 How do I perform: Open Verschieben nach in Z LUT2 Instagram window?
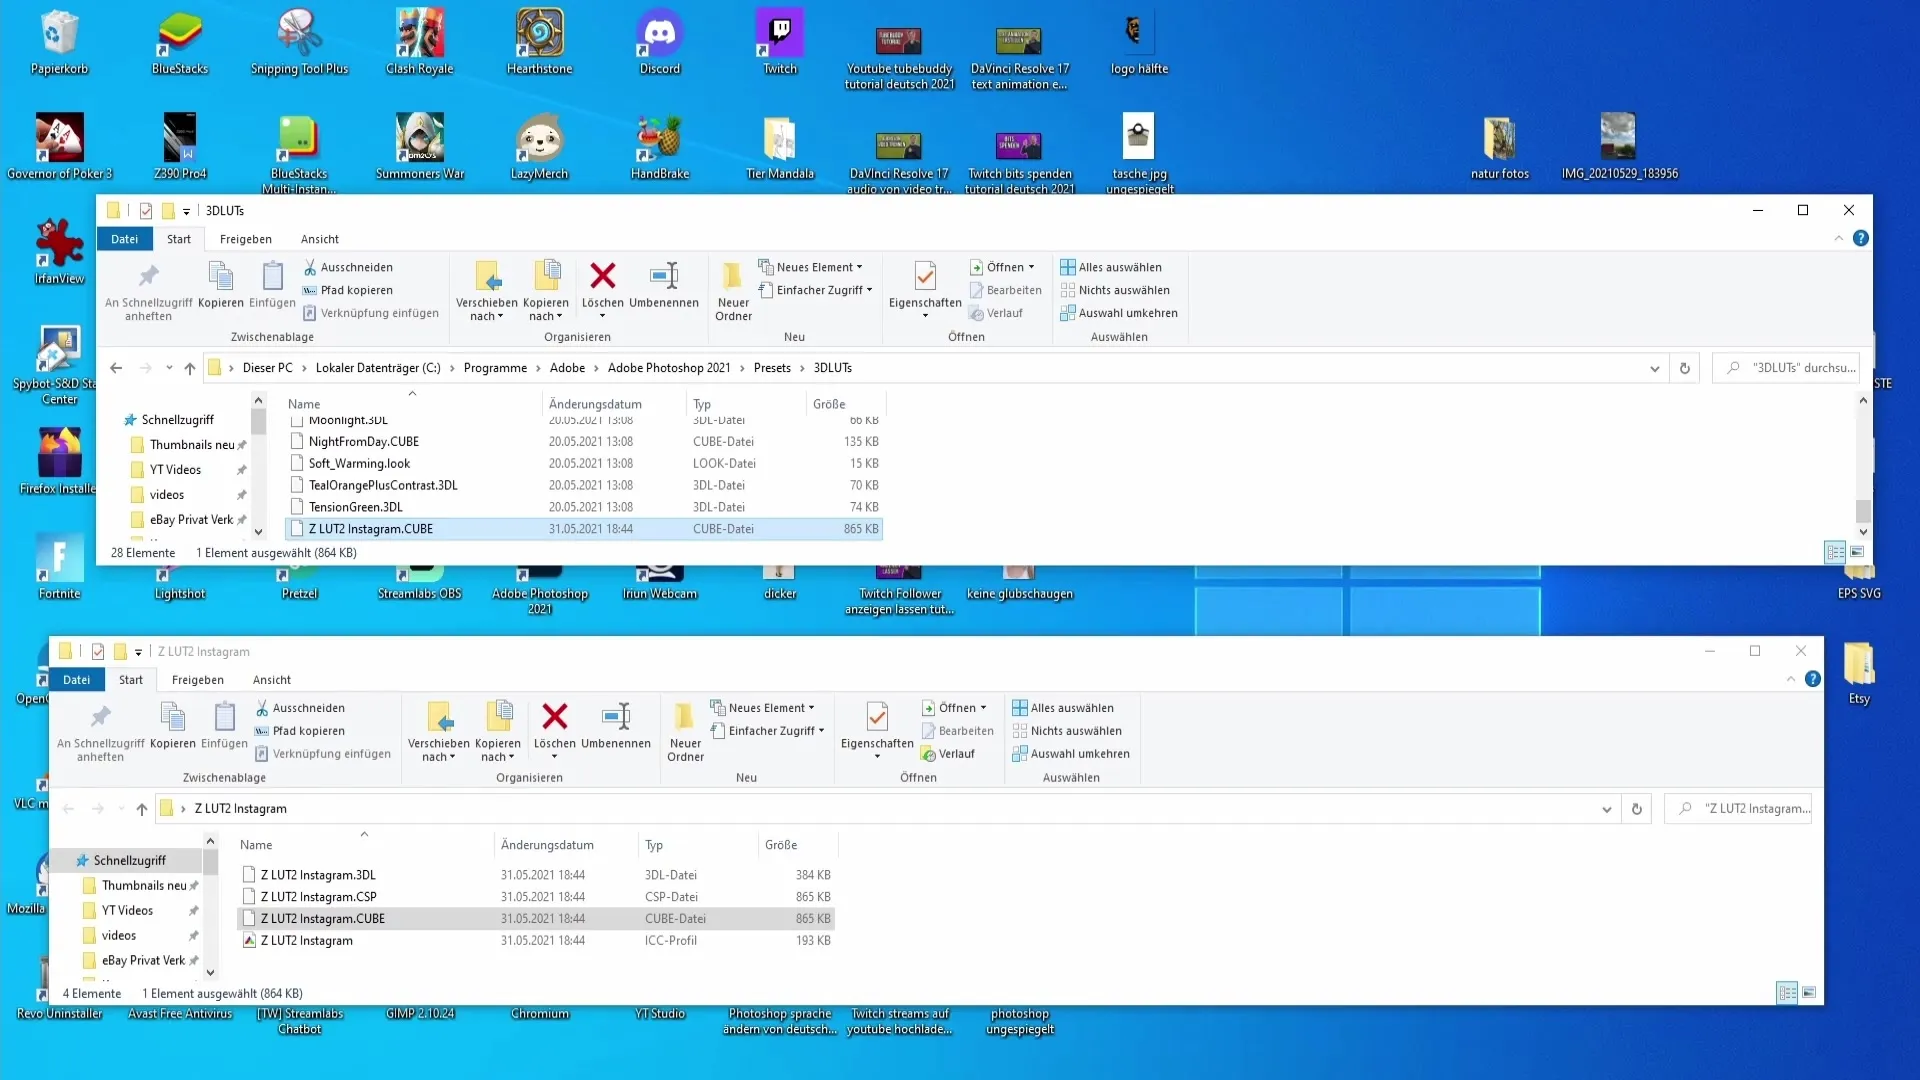point(439,732)
